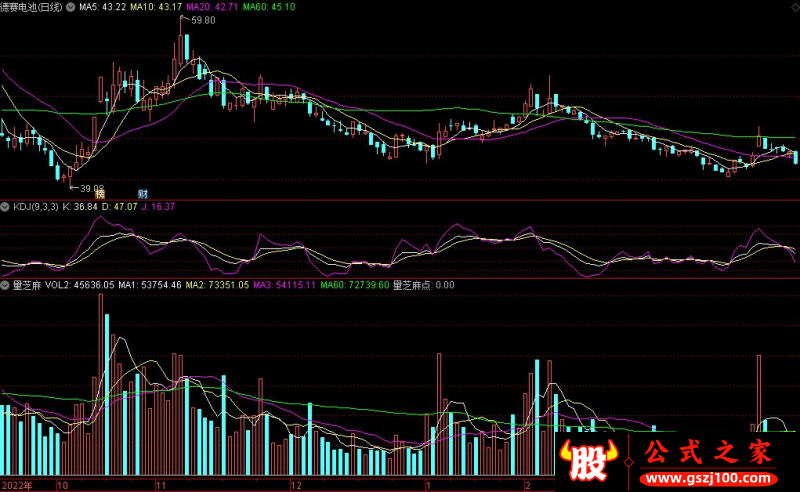Jump to month 2 on the time axis
The image size is (800, 492).
coord(528,485)
